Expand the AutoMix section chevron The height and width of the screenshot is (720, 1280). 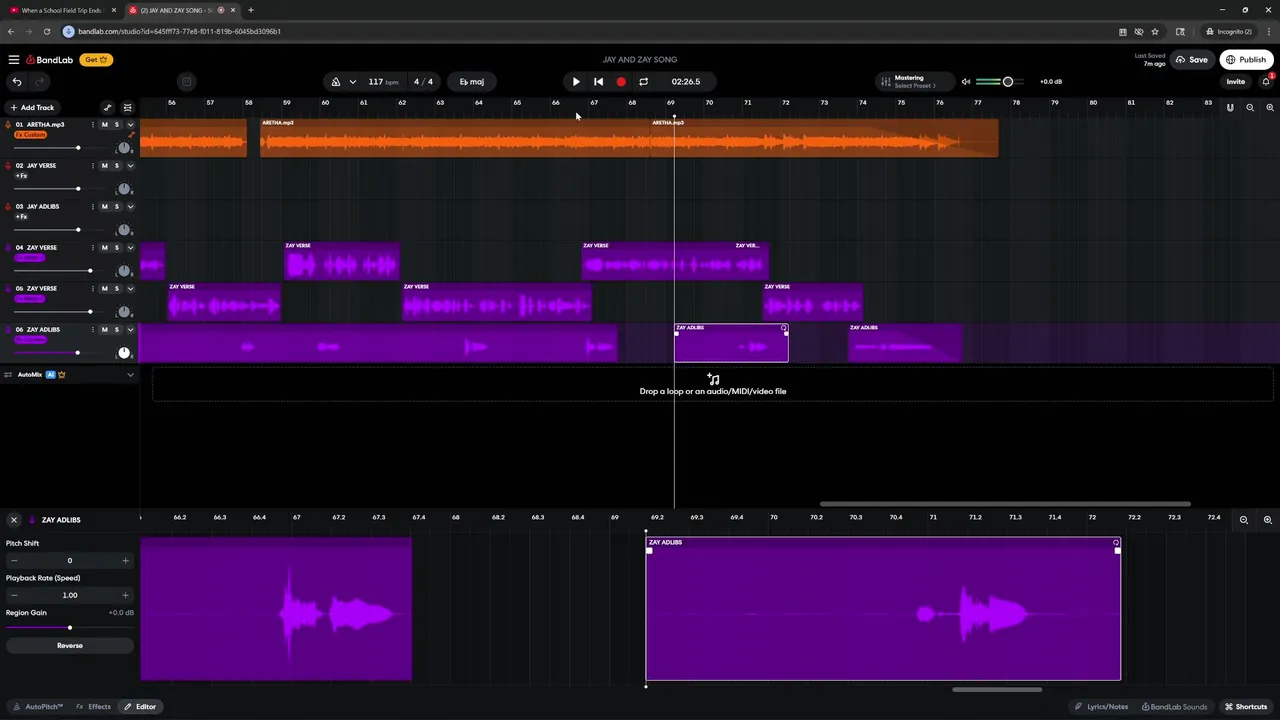coord(130,375)
